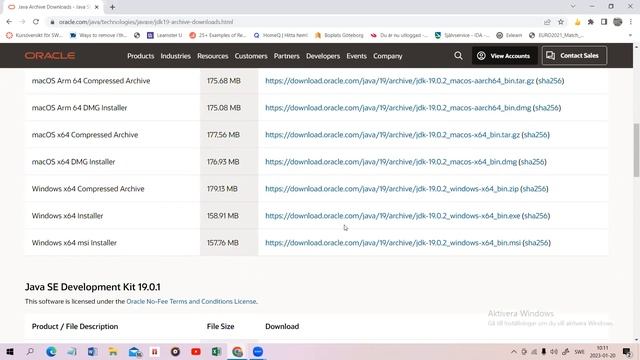Open YouTube app from taskbar
This screenshot has height=360, width=640.
pos(196,351)
